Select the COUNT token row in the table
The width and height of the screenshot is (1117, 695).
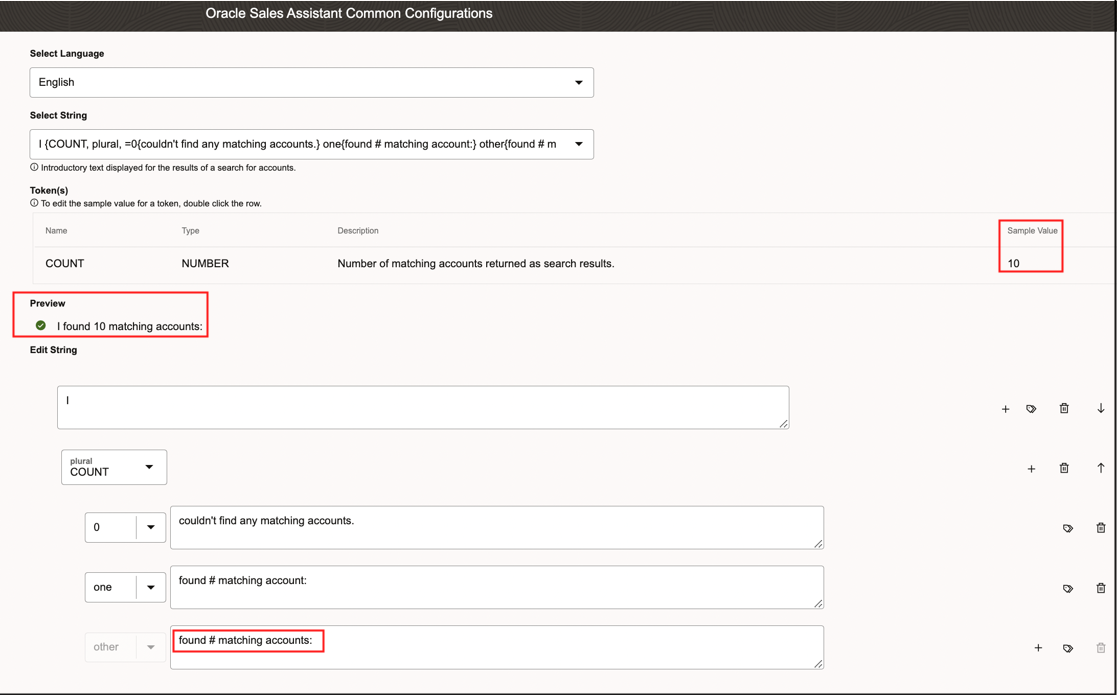(574, 263)
